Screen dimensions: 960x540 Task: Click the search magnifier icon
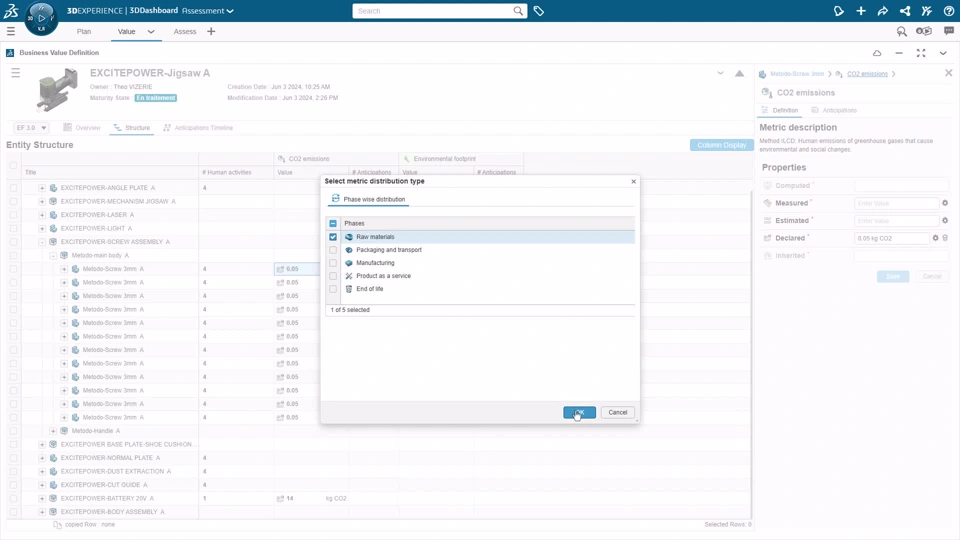(518, 11)
